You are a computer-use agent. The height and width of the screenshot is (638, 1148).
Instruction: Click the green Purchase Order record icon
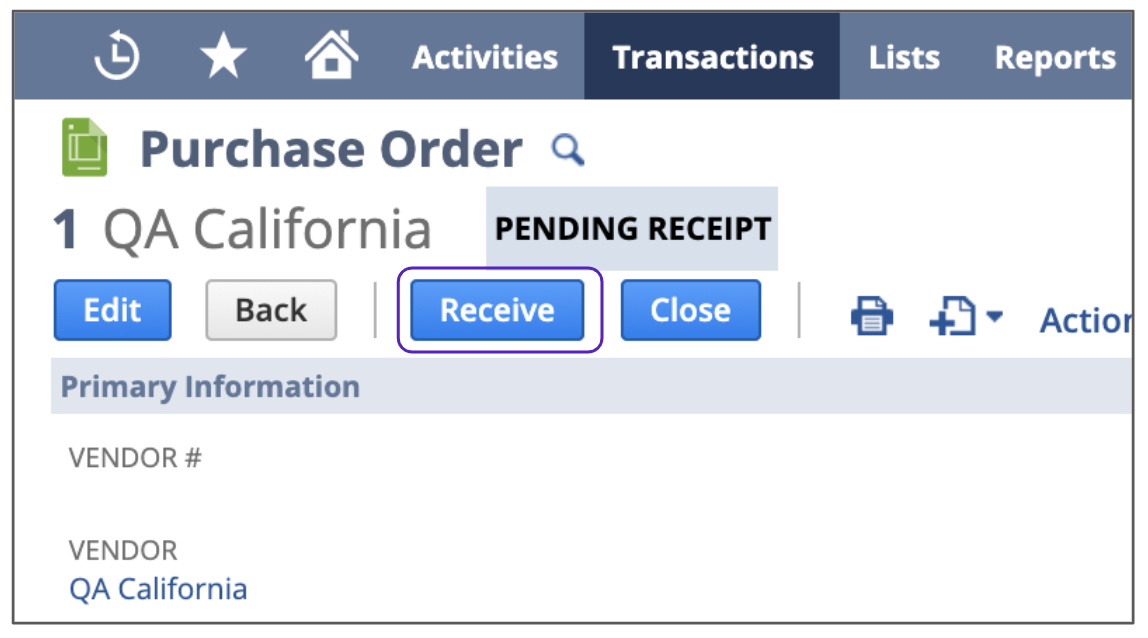84,148
